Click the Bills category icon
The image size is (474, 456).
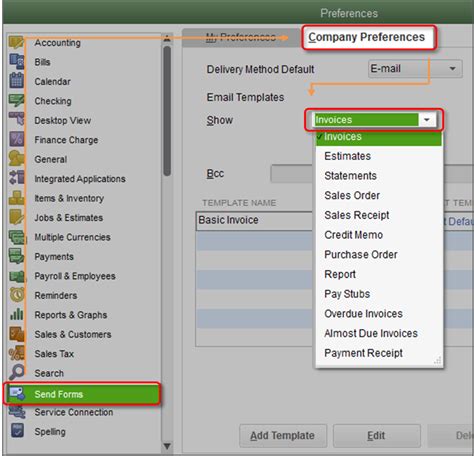coord(16,62)
